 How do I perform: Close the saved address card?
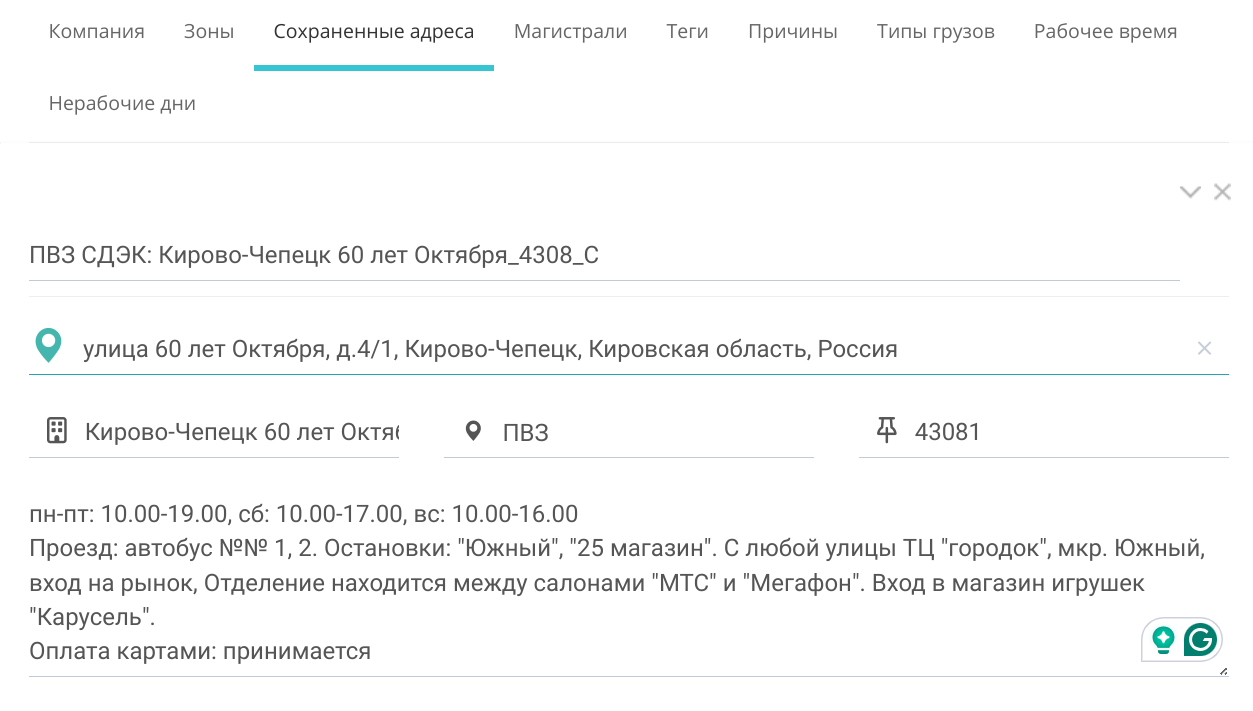tap(1222, 192)
